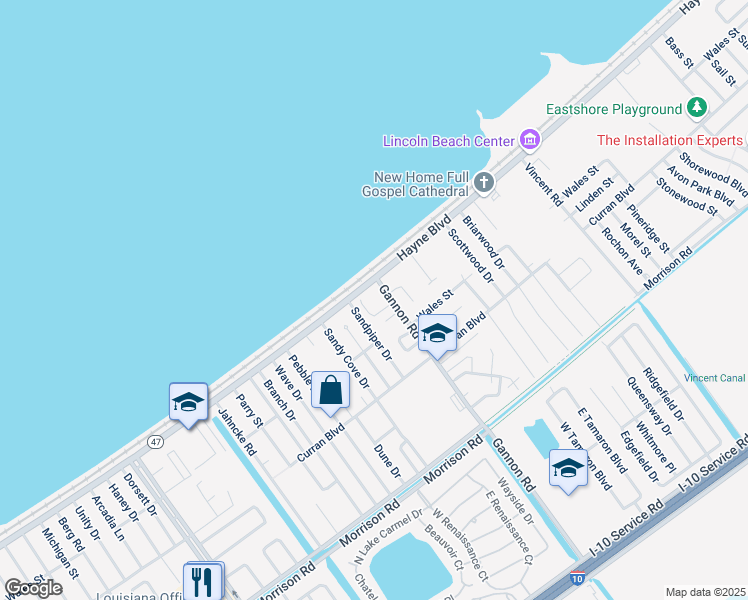Click the Michigan St label
Image resolution: width=748 pixels, height=600 pixels.
pyautogui.click(x=60, y=553)
